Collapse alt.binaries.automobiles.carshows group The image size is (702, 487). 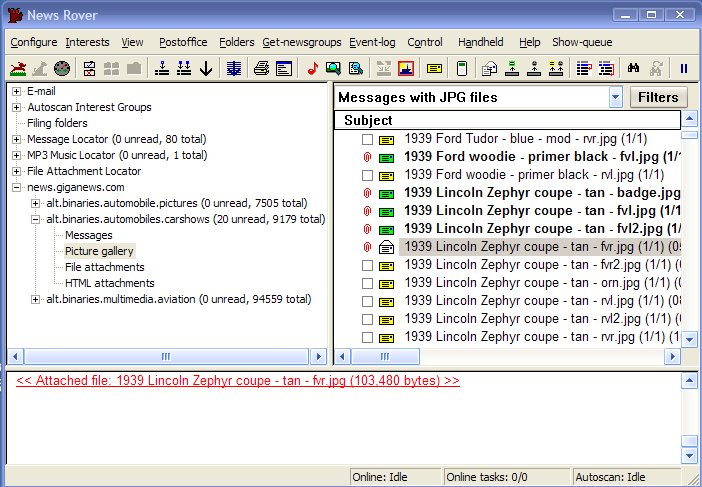coord(35,219)
